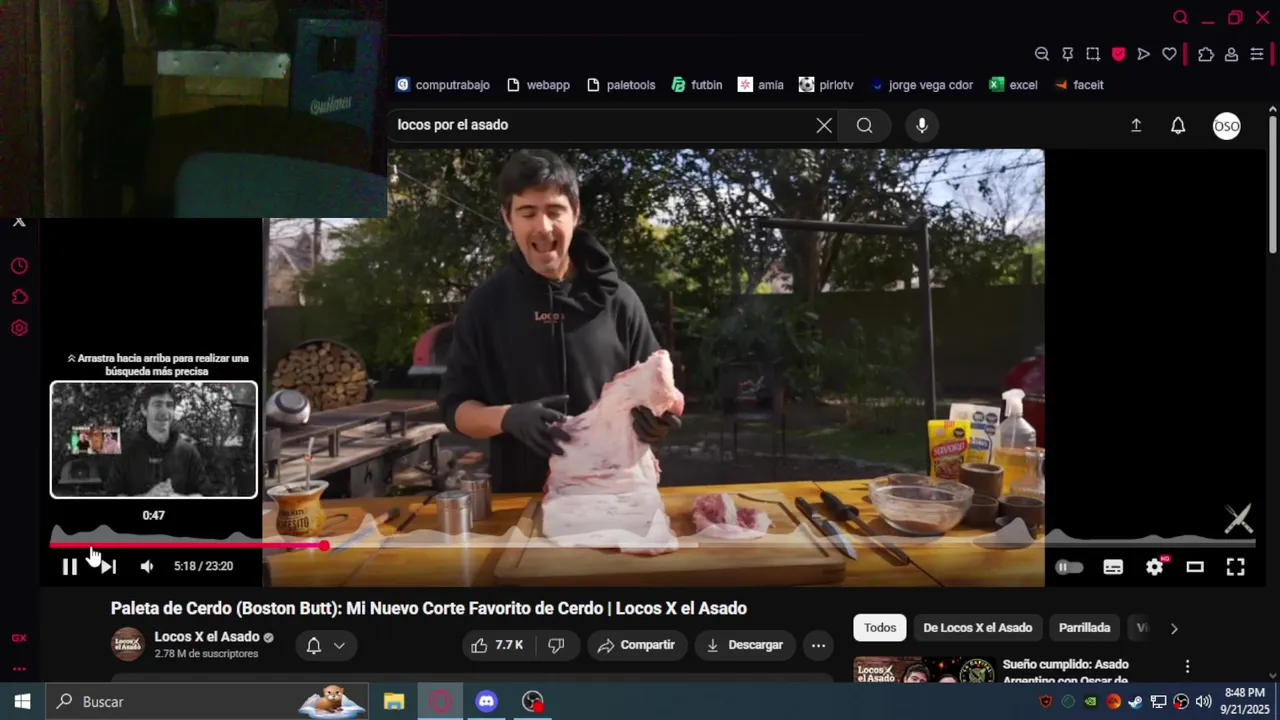Open the player settings gear

tap(1154, 567)
